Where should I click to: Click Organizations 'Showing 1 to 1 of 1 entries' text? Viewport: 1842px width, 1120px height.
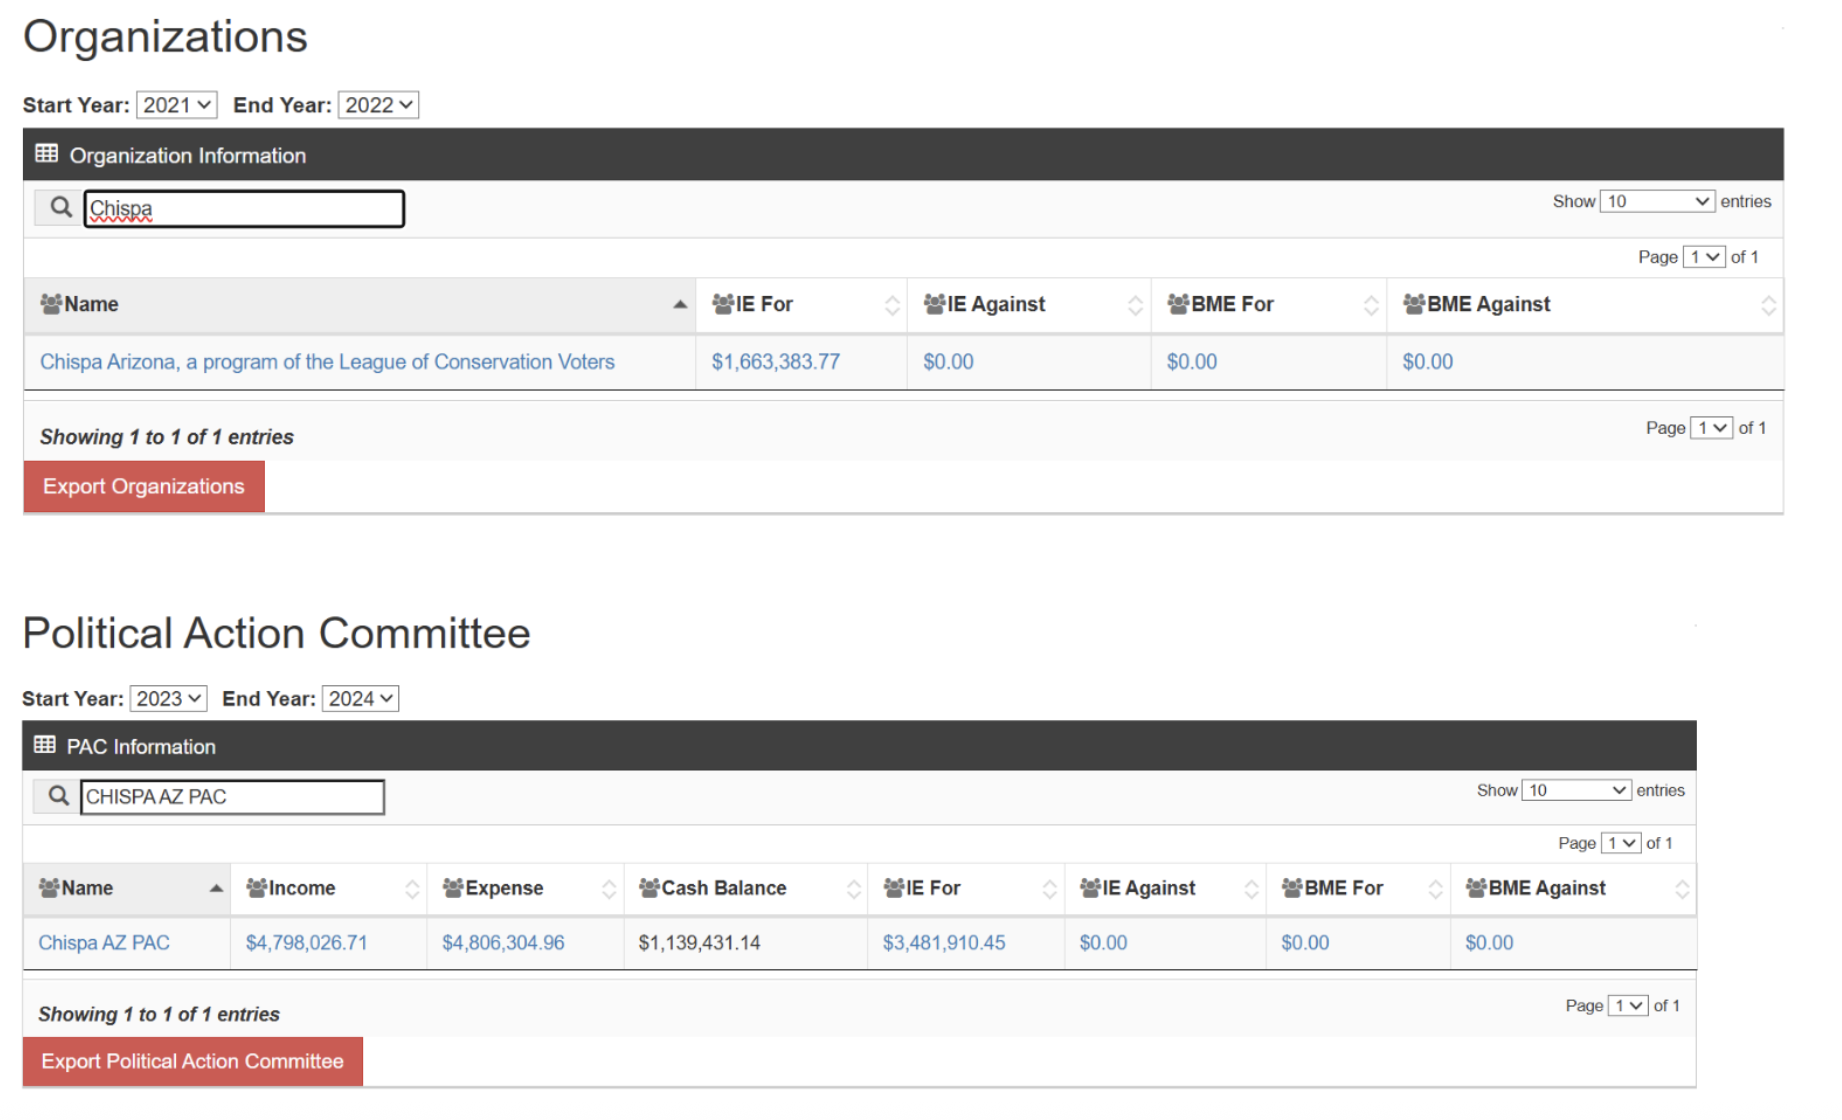pos(167,437)
